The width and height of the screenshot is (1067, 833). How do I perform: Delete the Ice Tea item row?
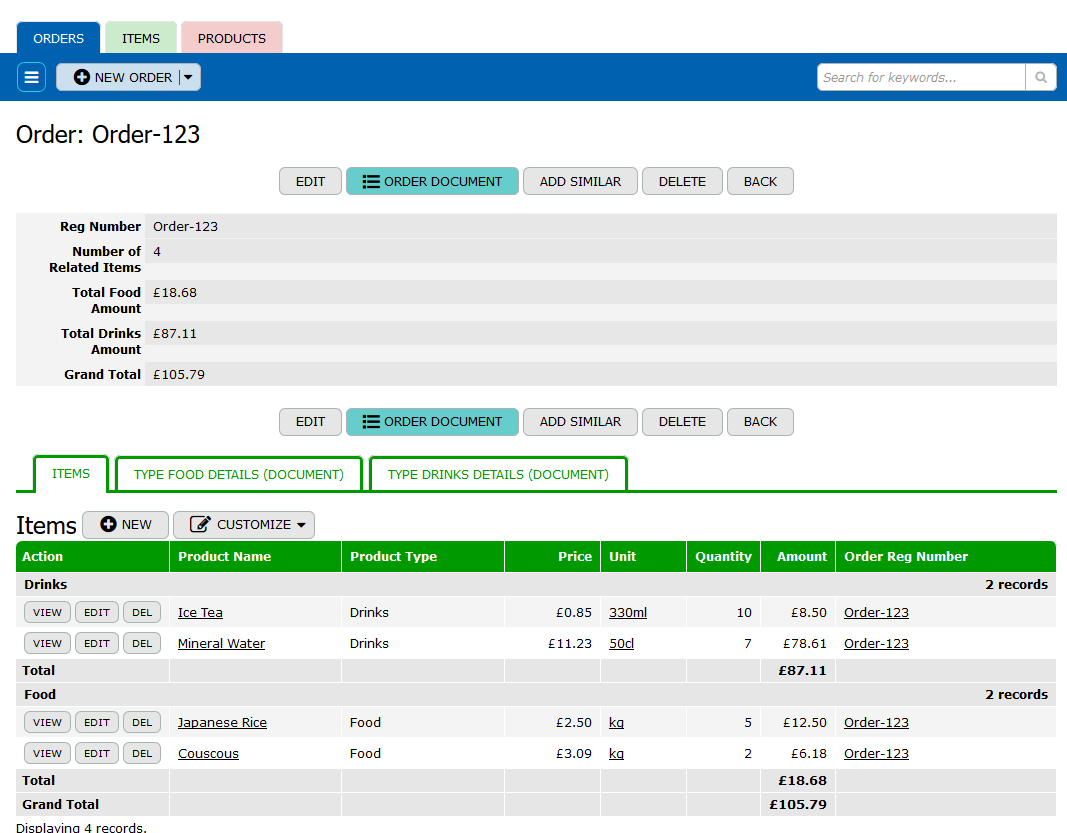[142, 612]
